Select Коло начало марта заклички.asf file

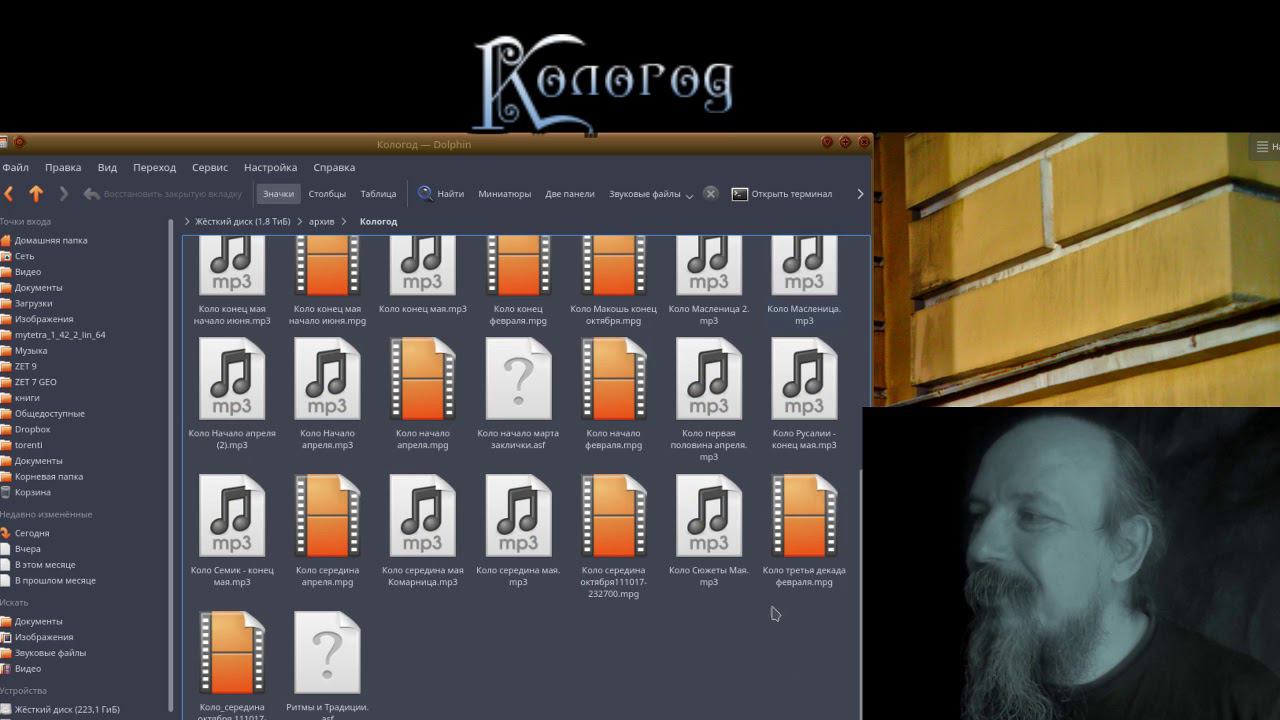point(518,394)
